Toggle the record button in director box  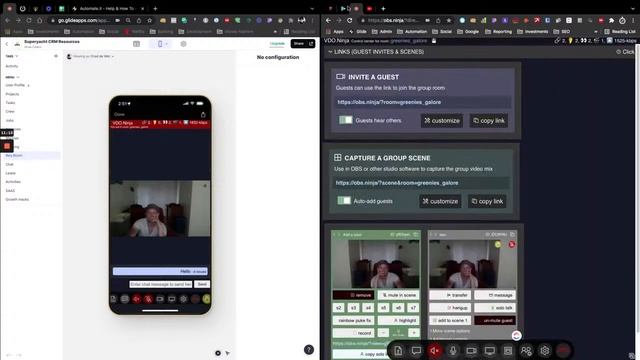pos(353,333)
